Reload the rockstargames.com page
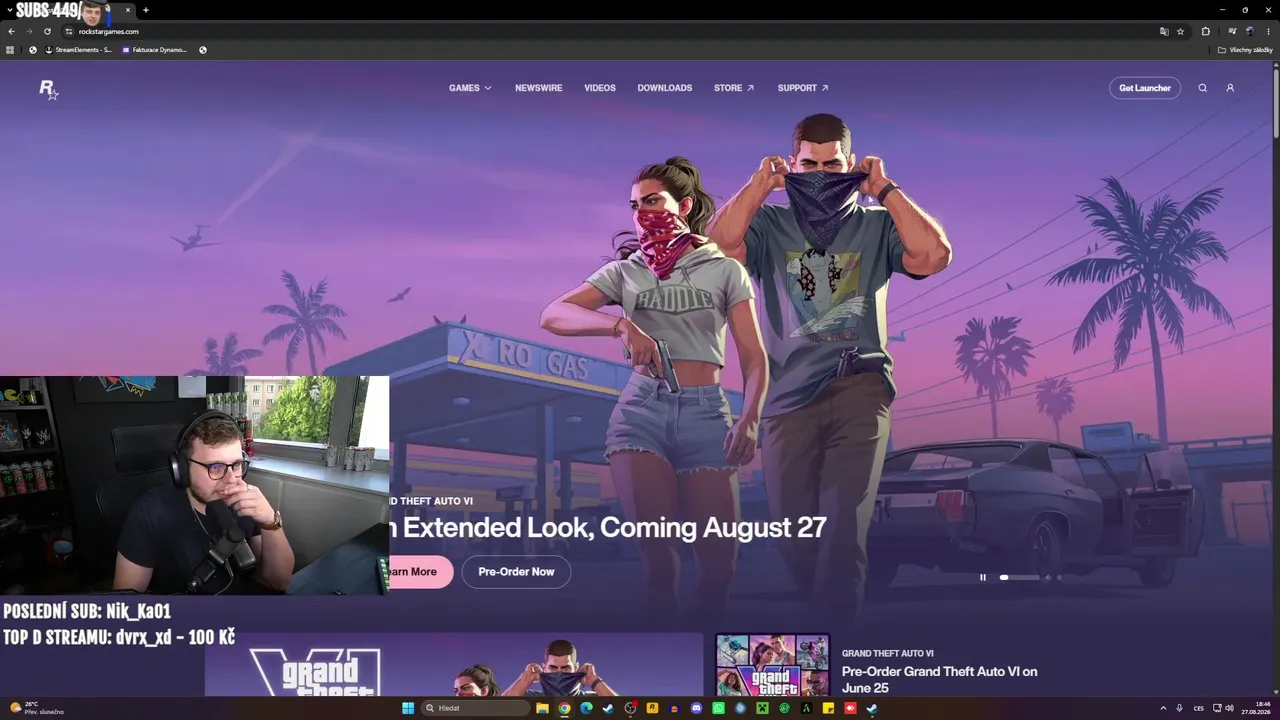This screenshot has height=720, width=1280. [47, 31]
